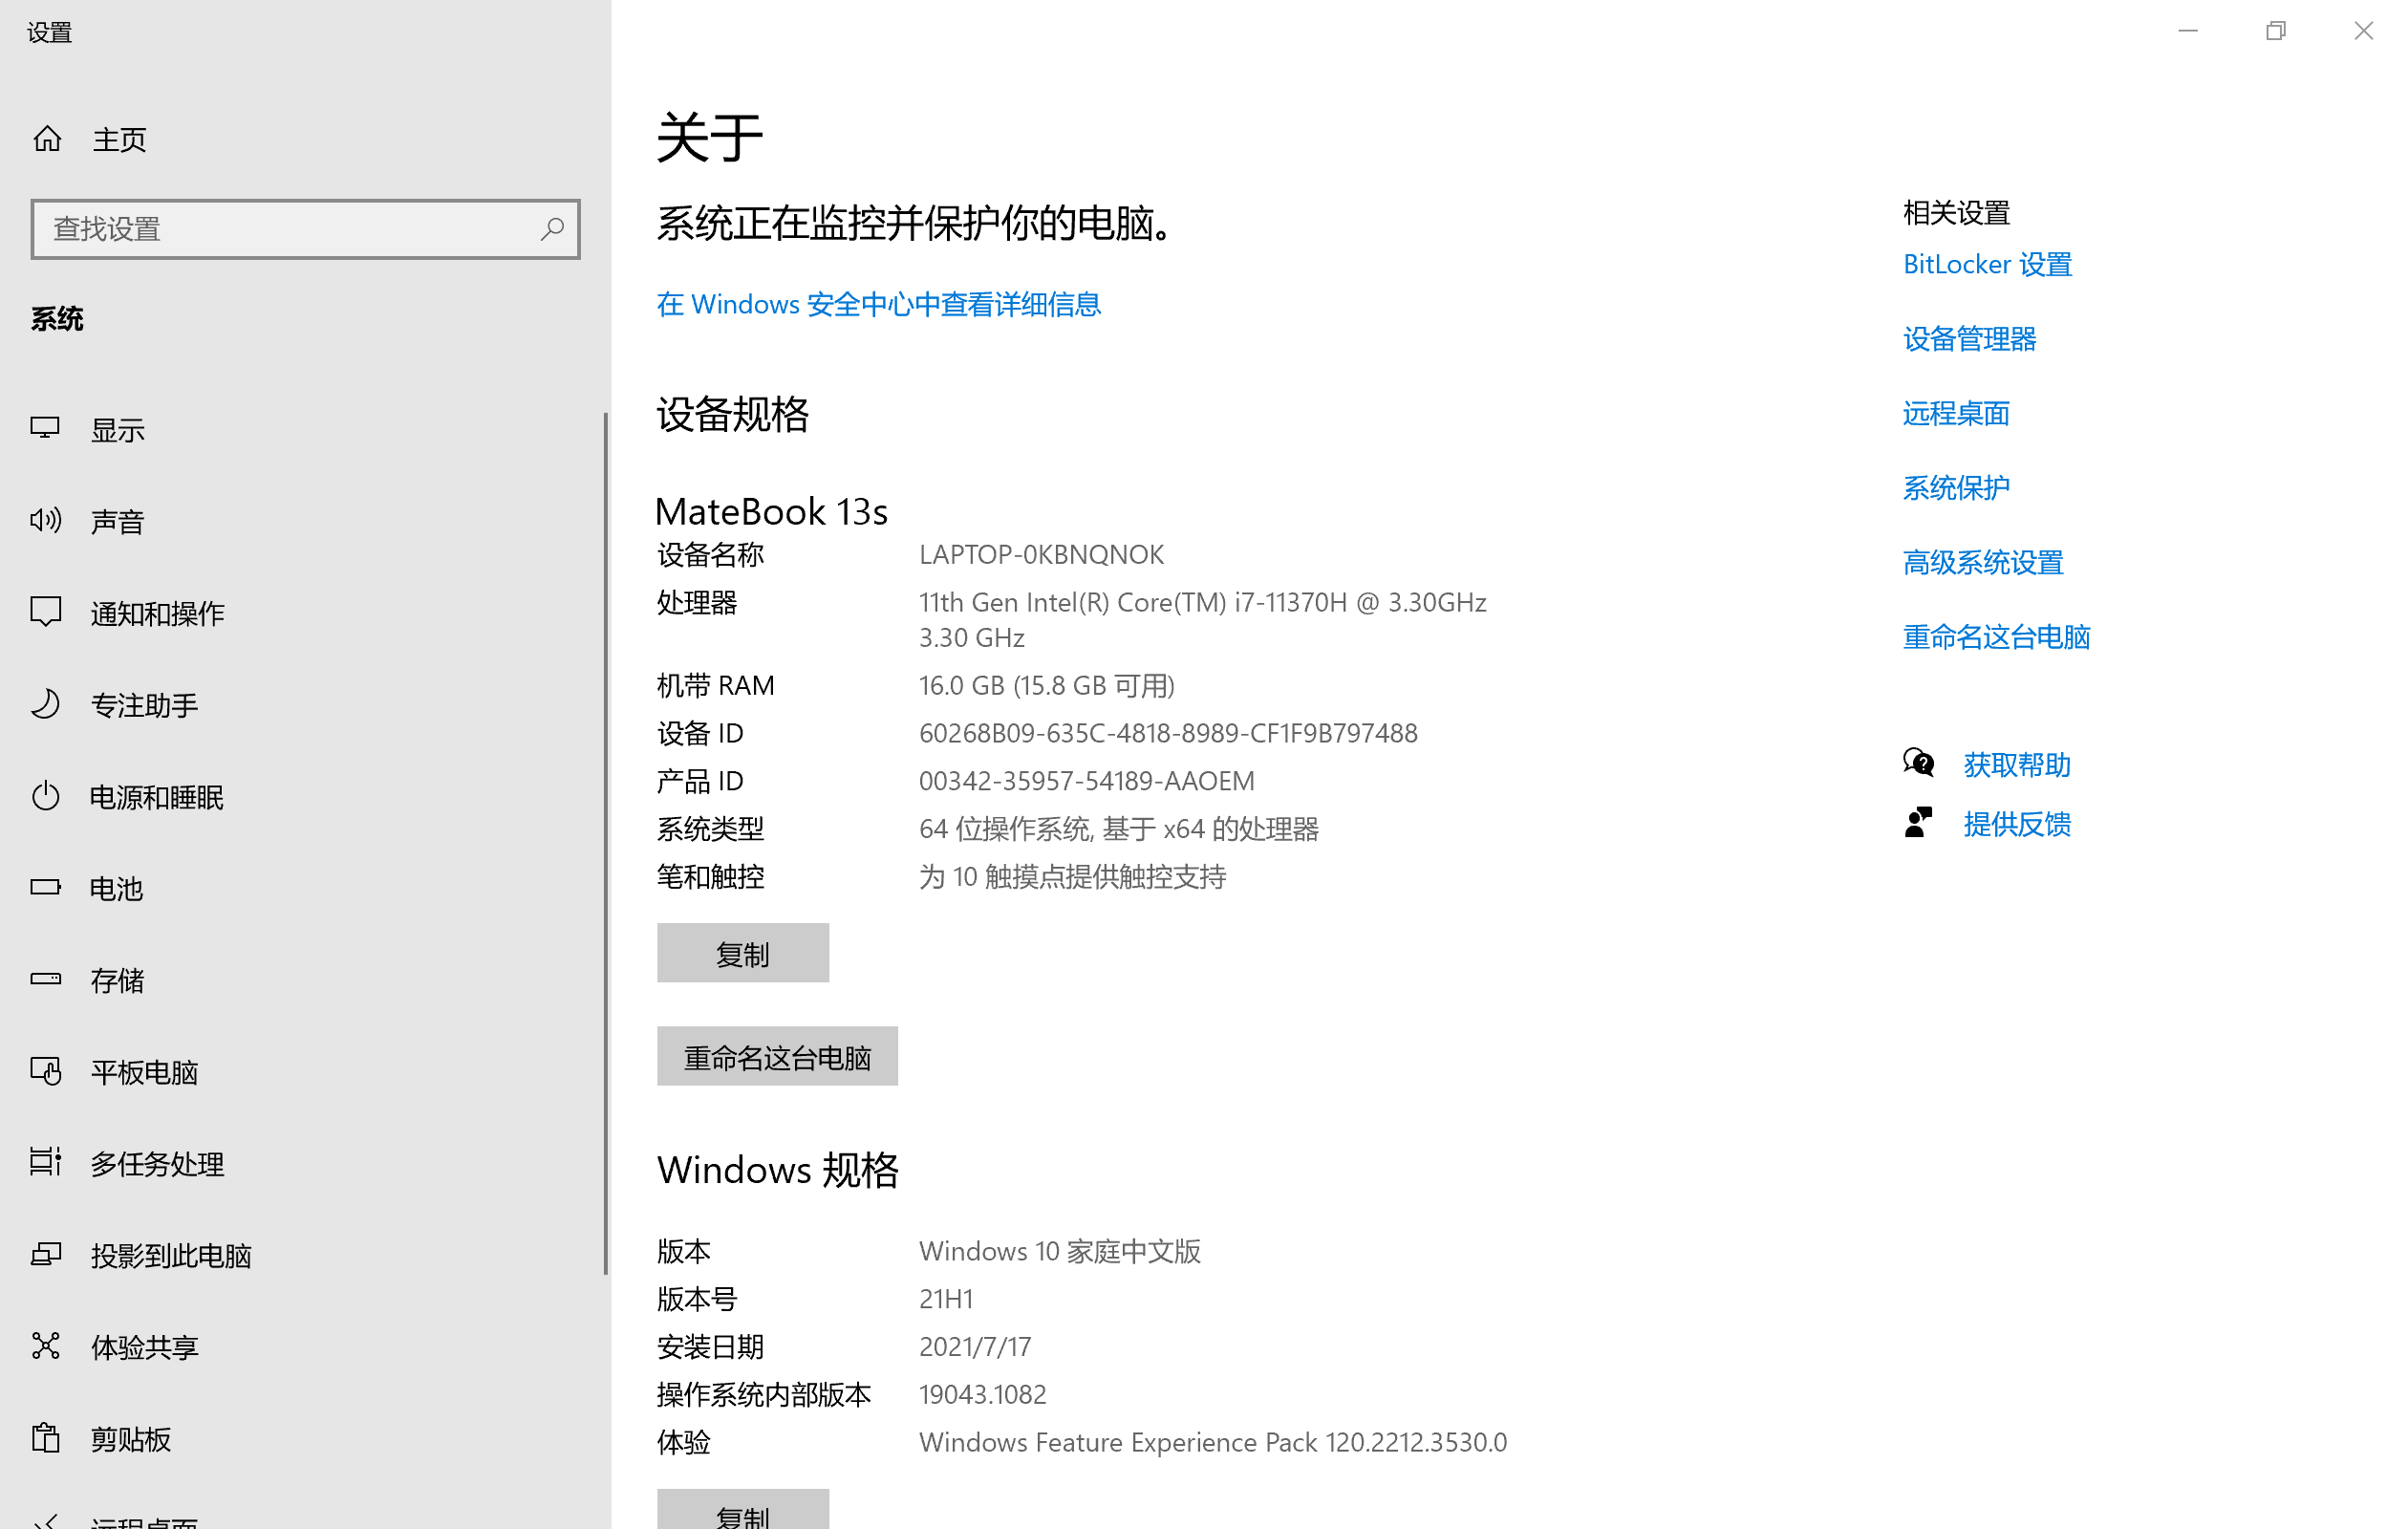Image resolution: width=2408 pixels, height=1529 pixels.
Task: Click Windows Feature Experience Pack value
Action: [x=1212, y=1442]
